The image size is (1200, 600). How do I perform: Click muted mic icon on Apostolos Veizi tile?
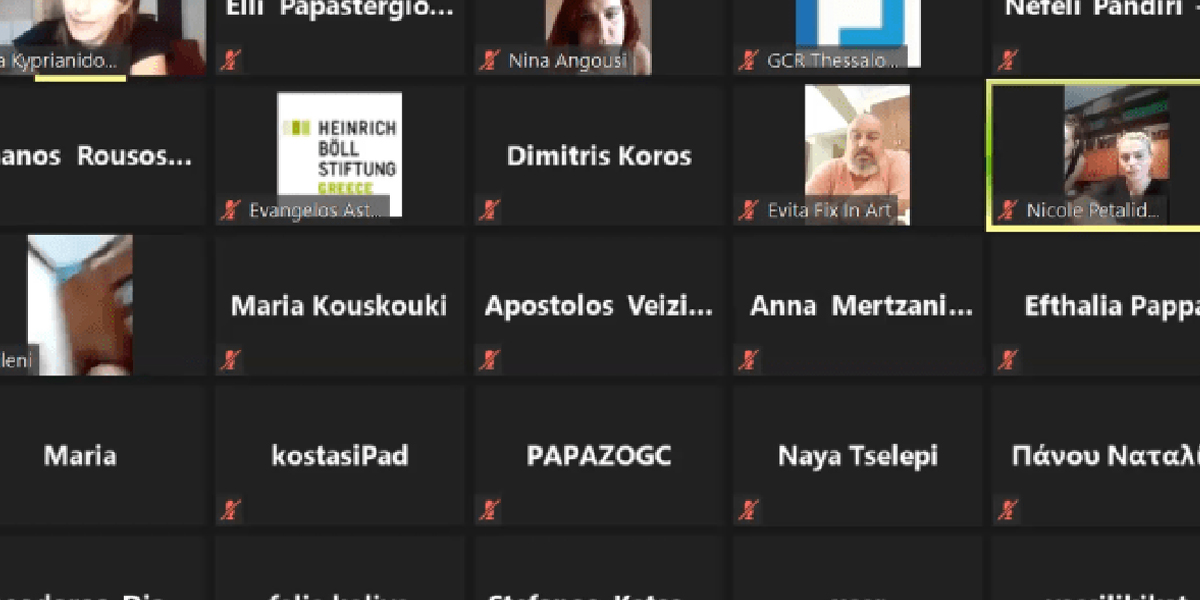(490, 360)
